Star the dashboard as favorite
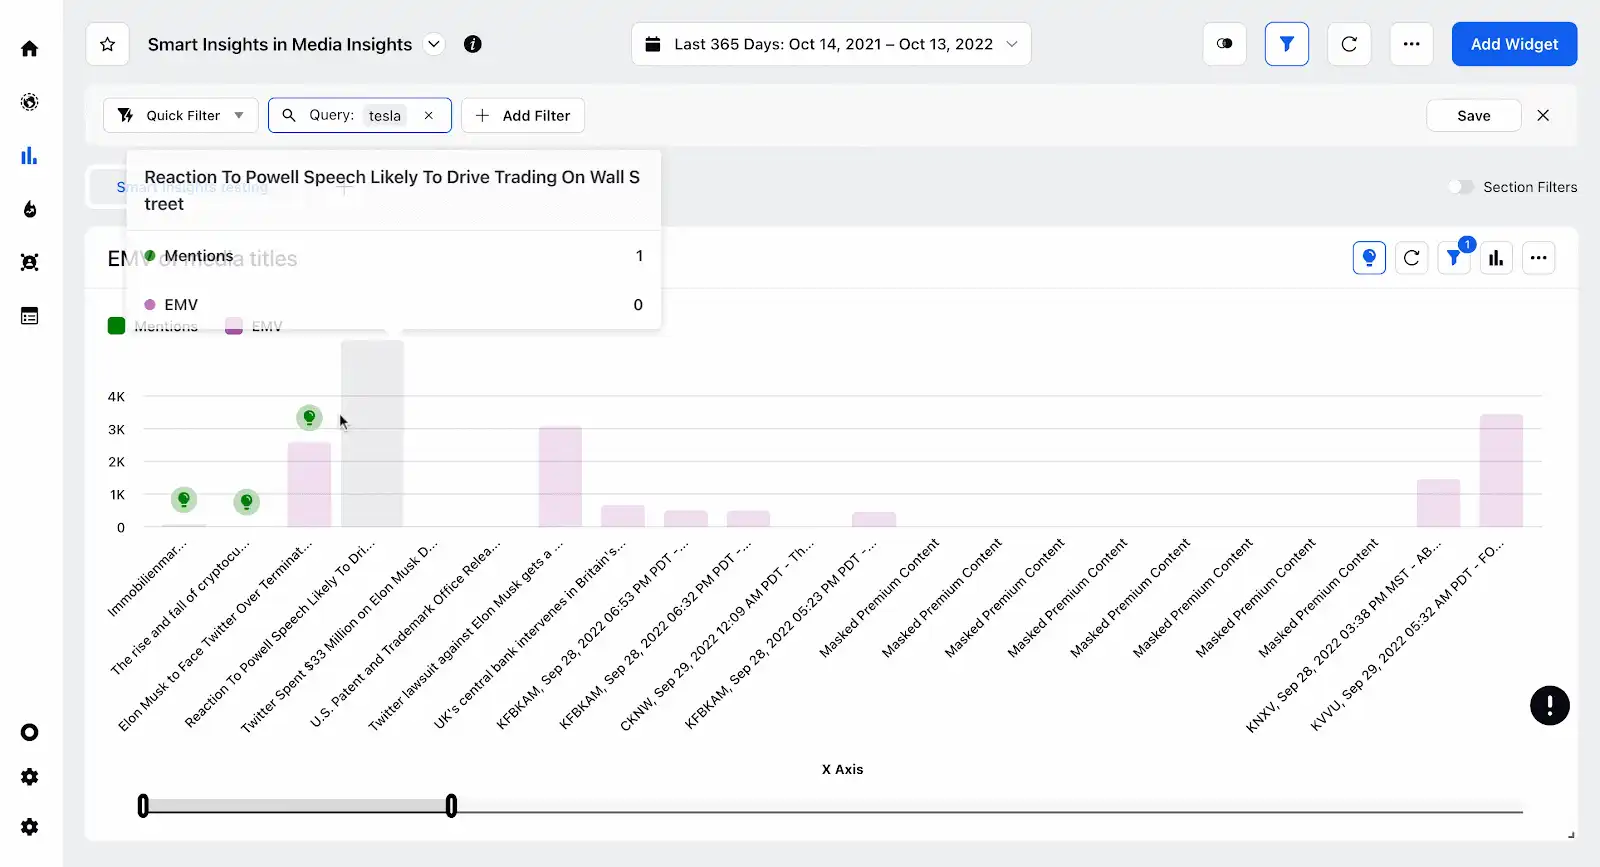Screen dimensions: 1600x867 tap(108, 44)
